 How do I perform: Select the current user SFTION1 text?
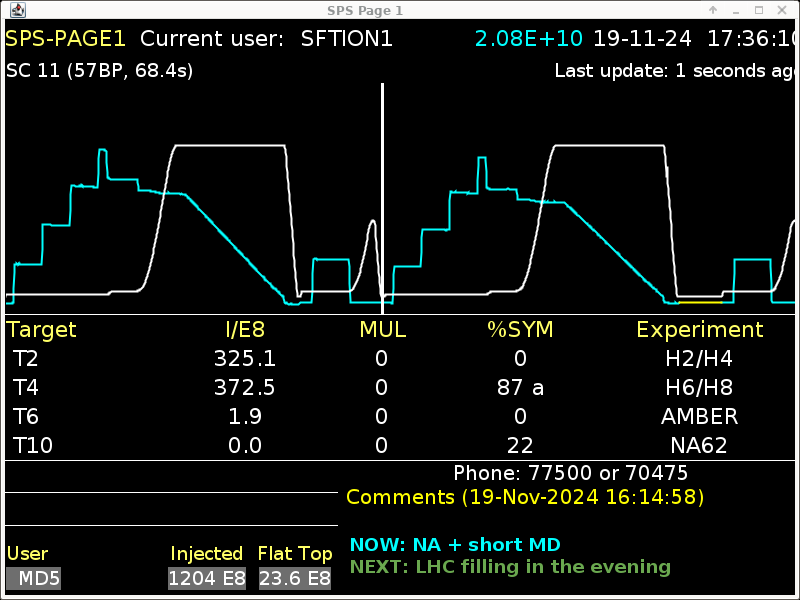click(x=346, y=39)
